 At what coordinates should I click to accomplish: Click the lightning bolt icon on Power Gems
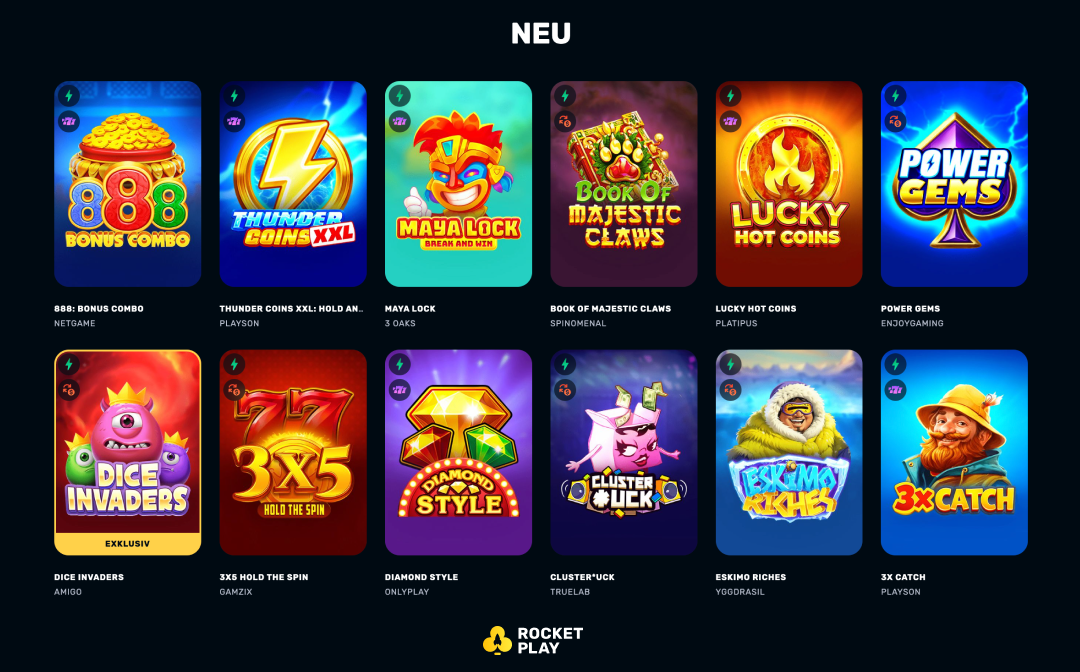895,96
